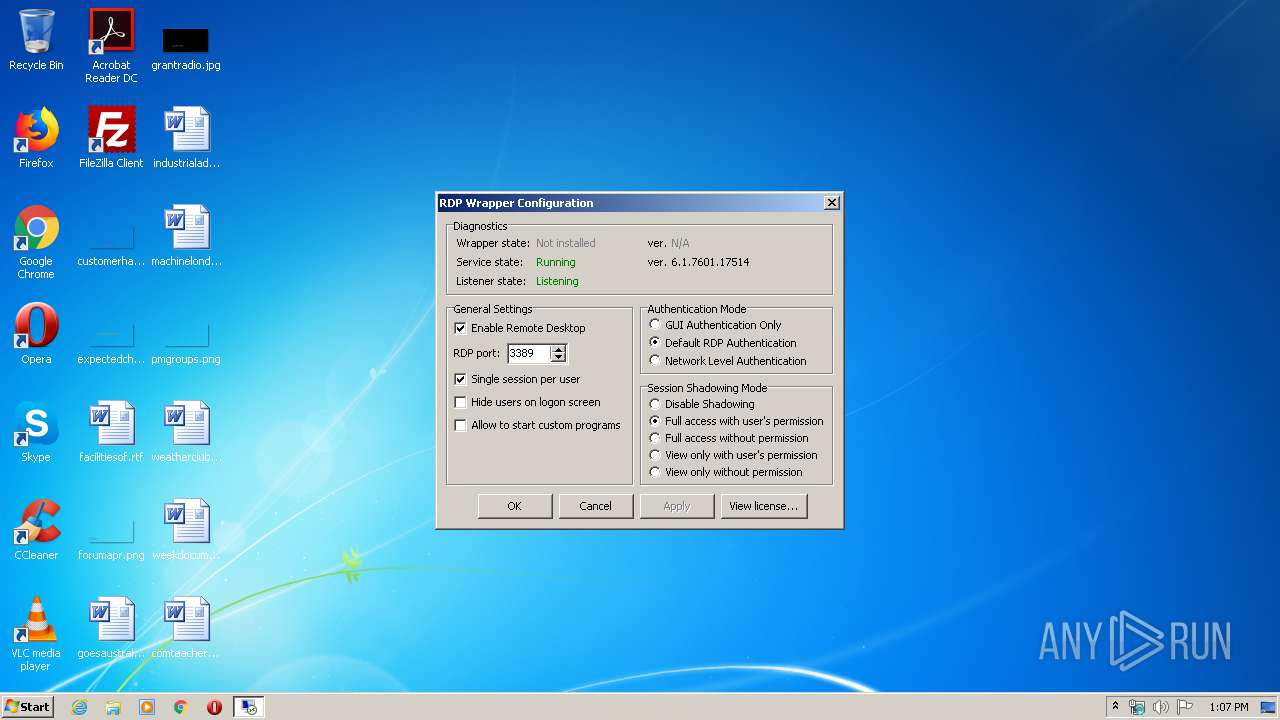
Task: Open Windows Explorer folder on taskbar
Action: click(x=113, y=707)
